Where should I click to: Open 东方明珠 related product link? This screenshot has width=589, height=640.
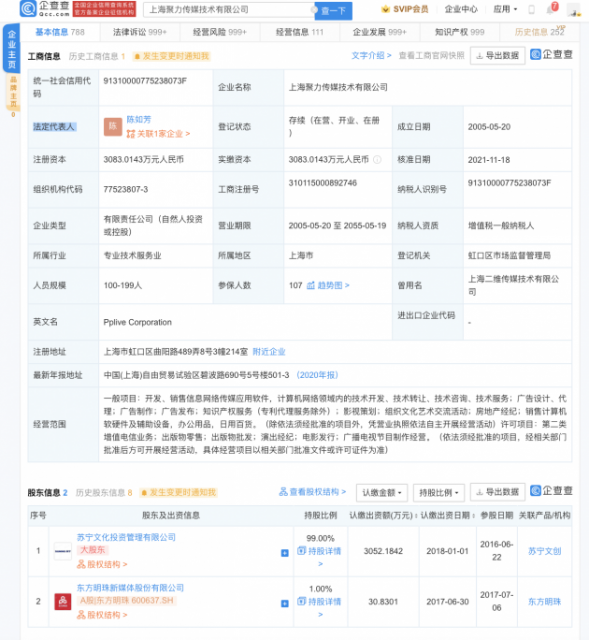(545, 602)
